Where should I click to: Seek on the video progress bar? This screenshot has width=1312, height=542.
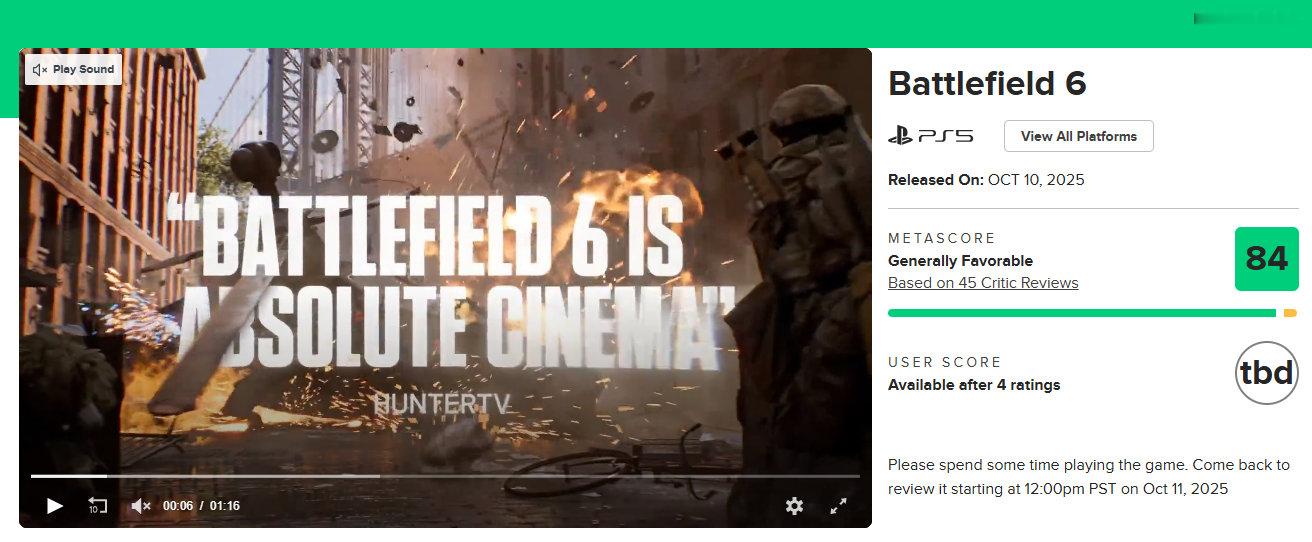click(x=445, y=476)
